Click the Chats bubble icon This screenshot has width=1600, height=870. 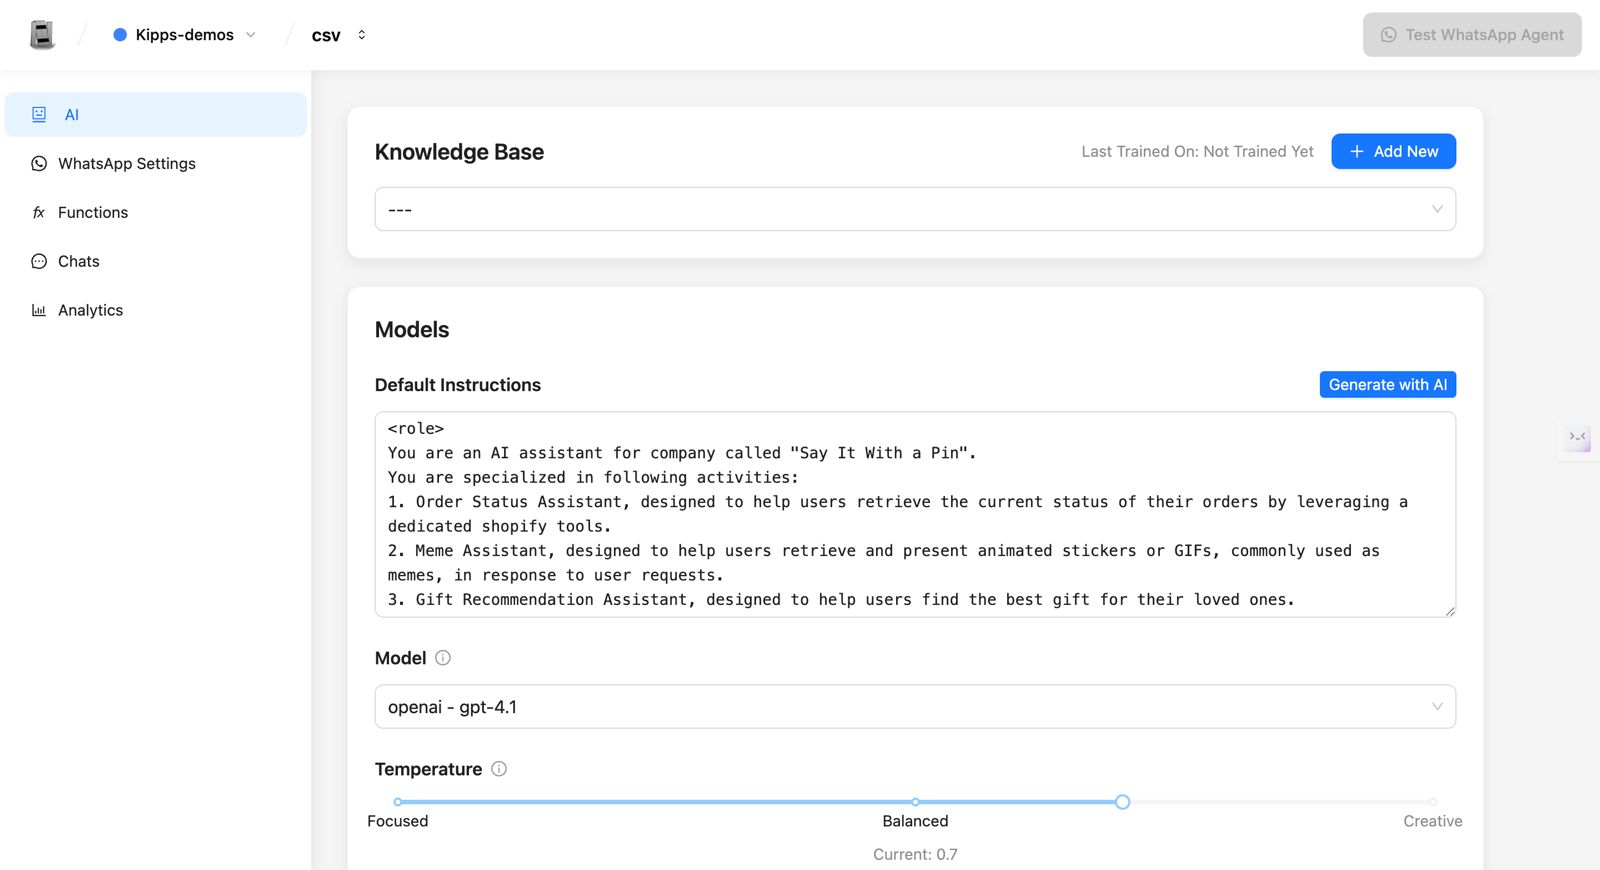[x=39, y=262]
